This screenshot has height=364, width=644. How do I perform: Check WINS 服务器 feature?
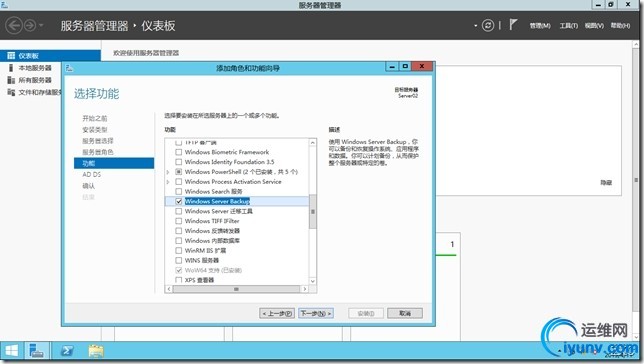[178, 260]
